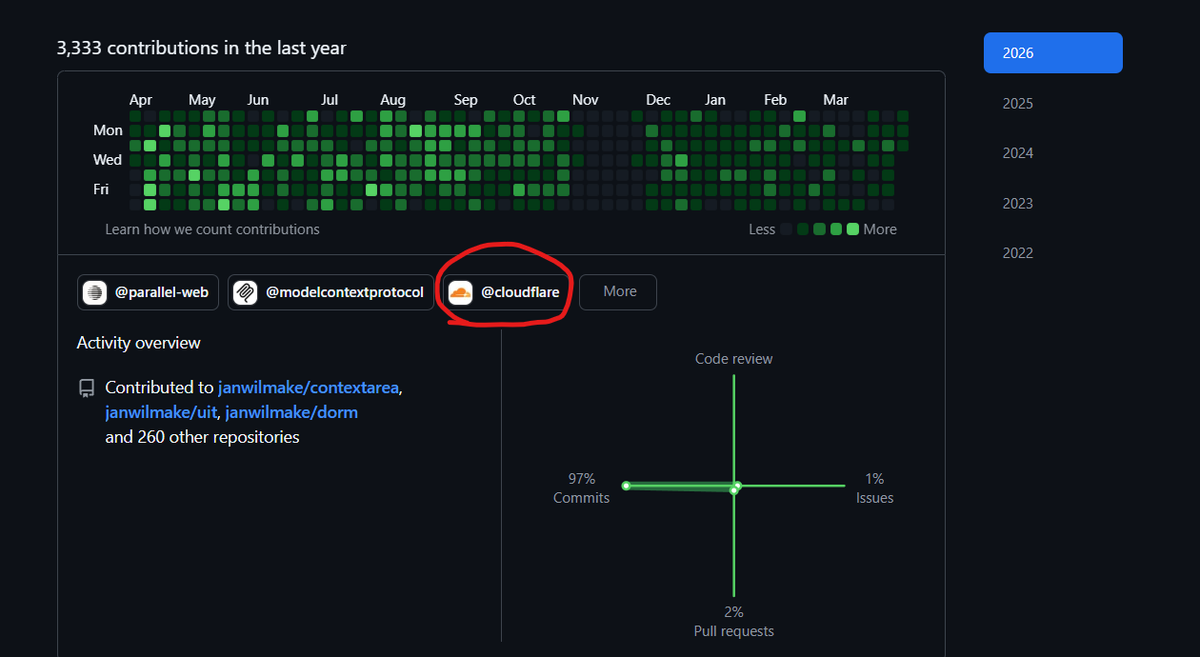Click the Fri weekday label

tap(101, 189)
